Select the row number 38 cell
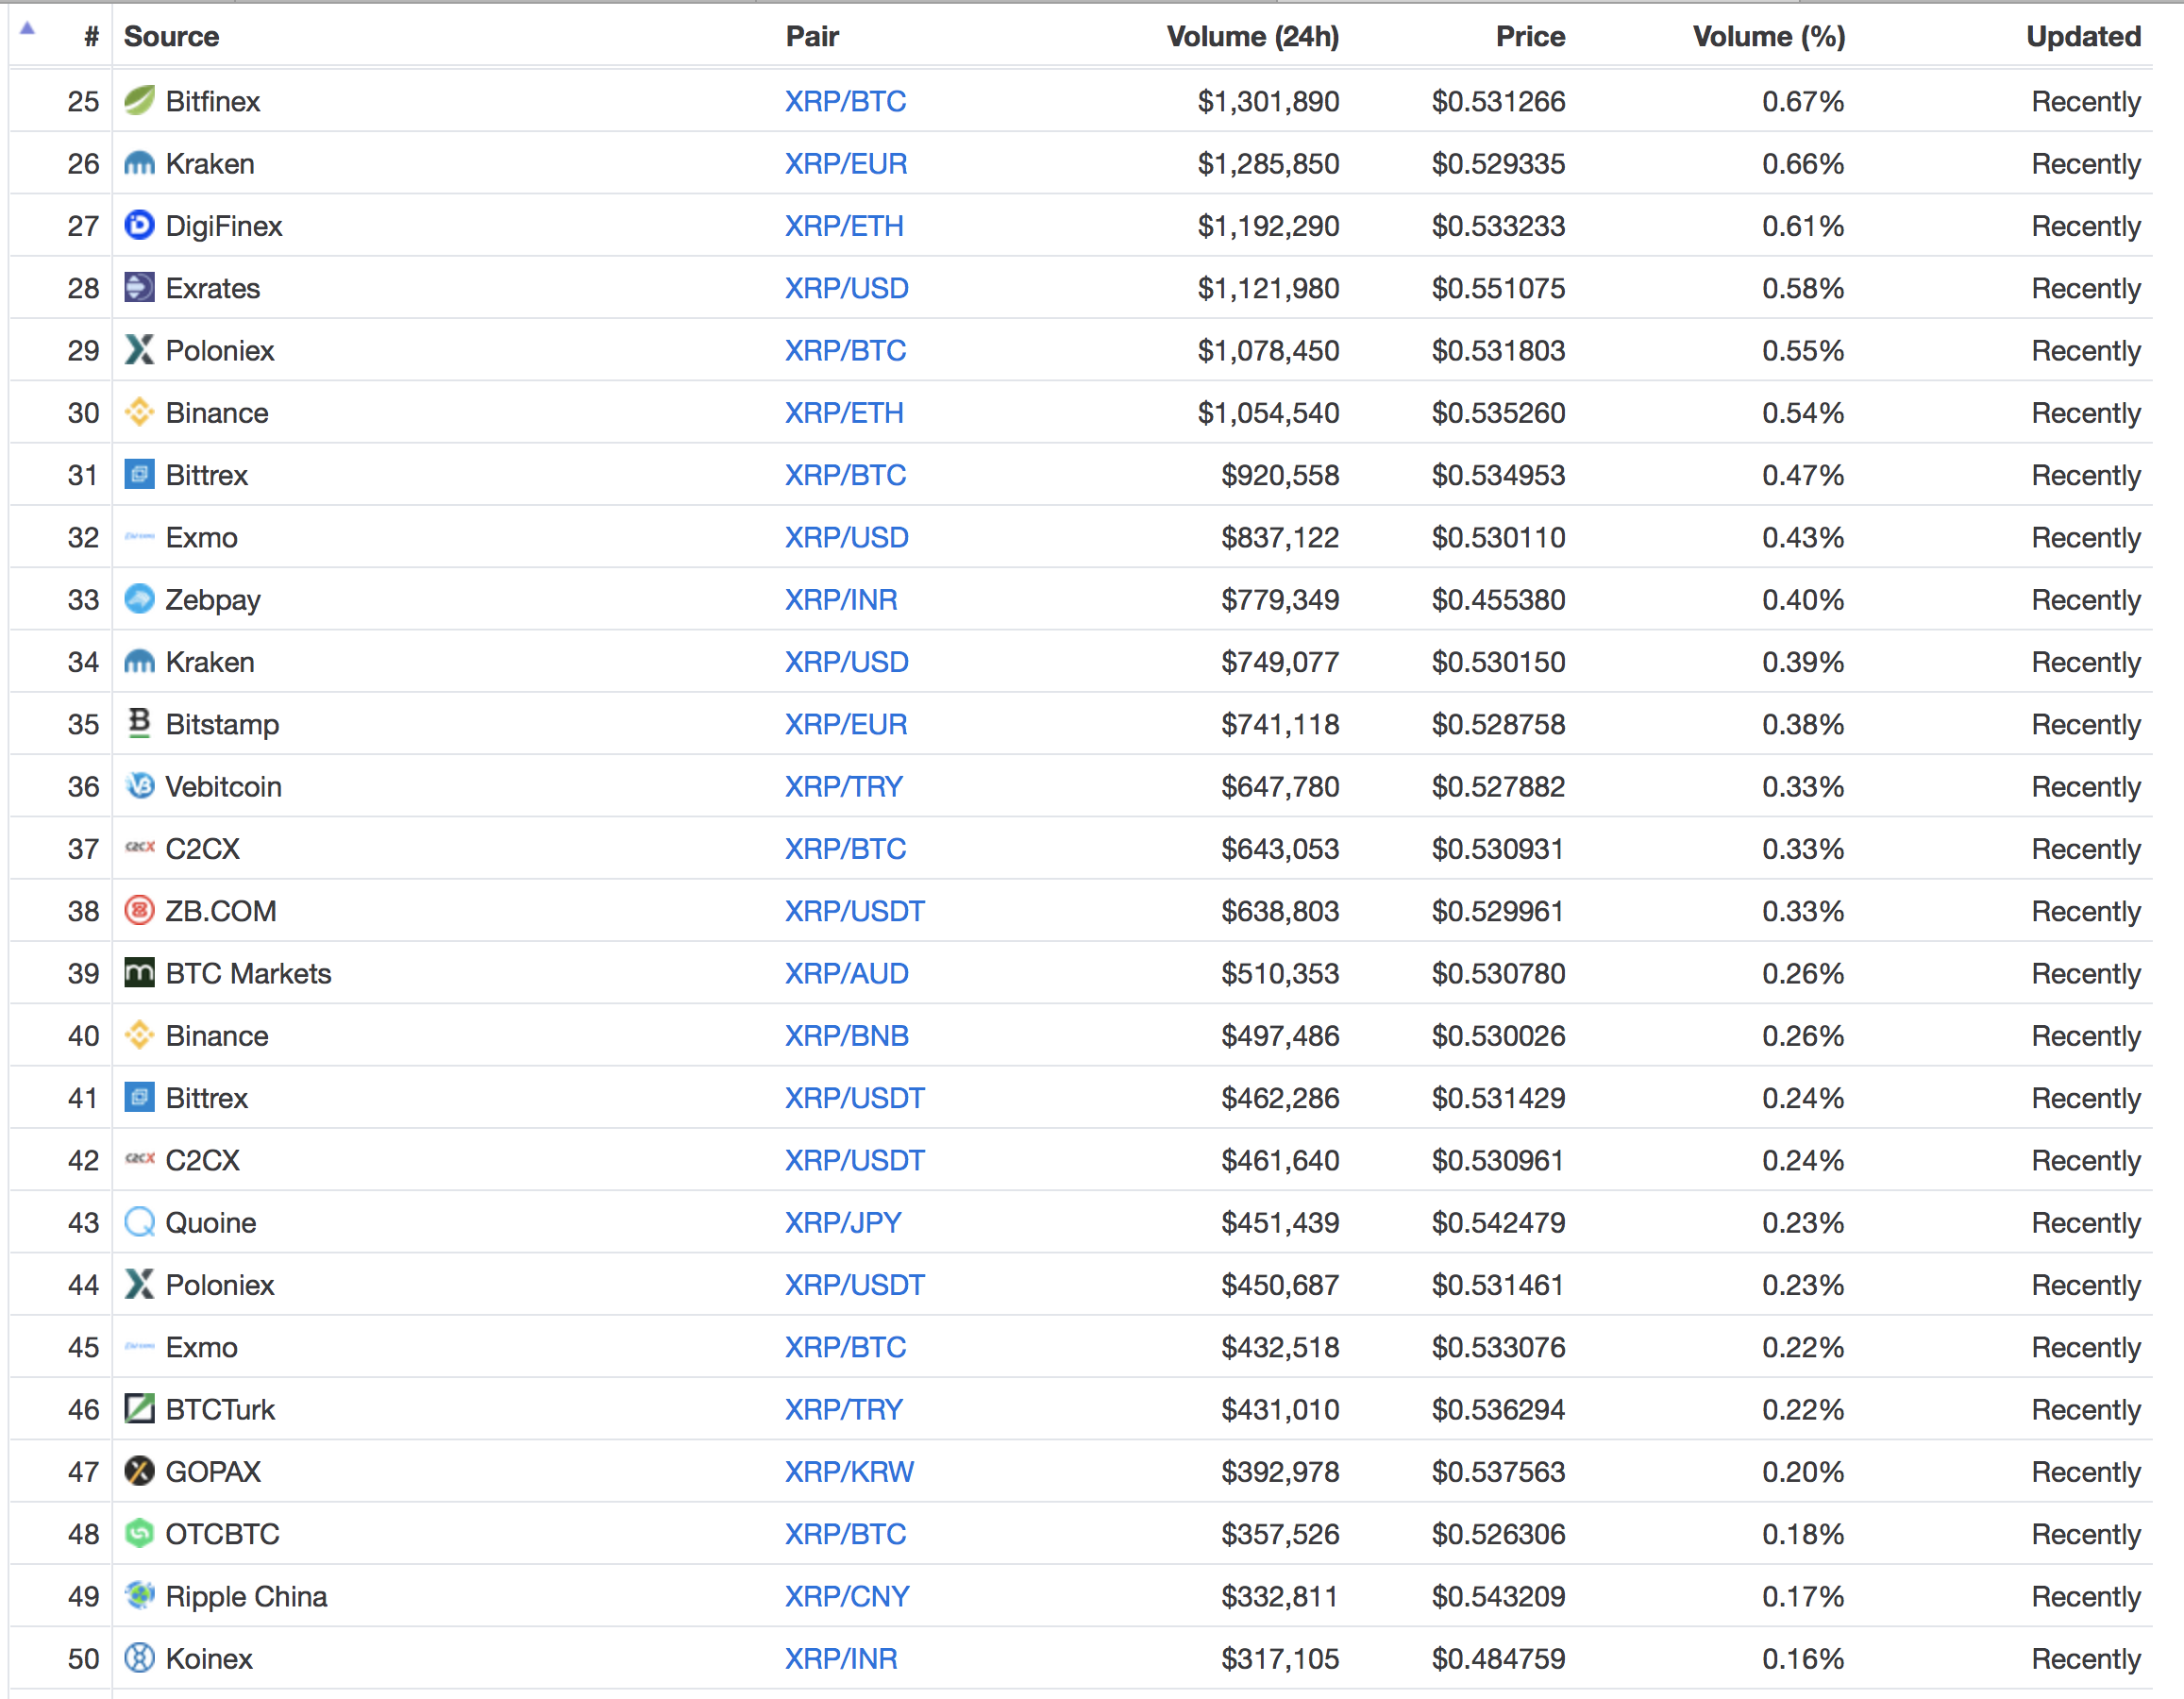Screen dimensions: 2184x1699 coord(83,911)
